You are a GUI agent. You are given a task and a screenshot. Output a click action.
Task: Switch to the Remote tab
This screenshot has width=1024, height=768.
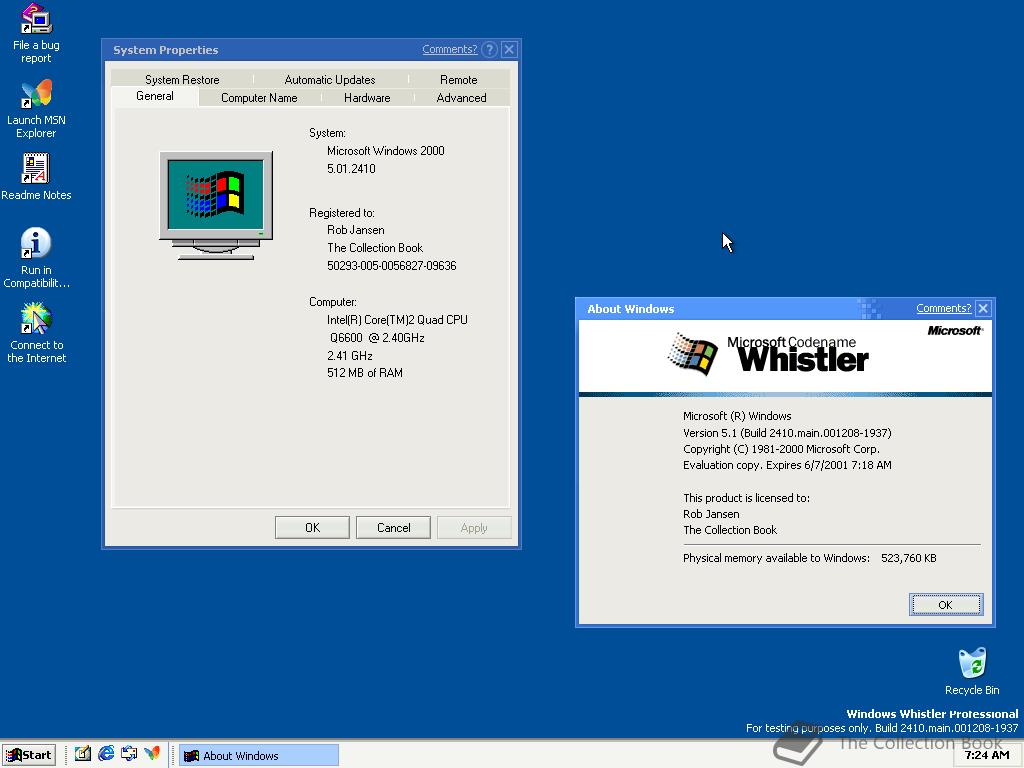click(x=458, y=80)
